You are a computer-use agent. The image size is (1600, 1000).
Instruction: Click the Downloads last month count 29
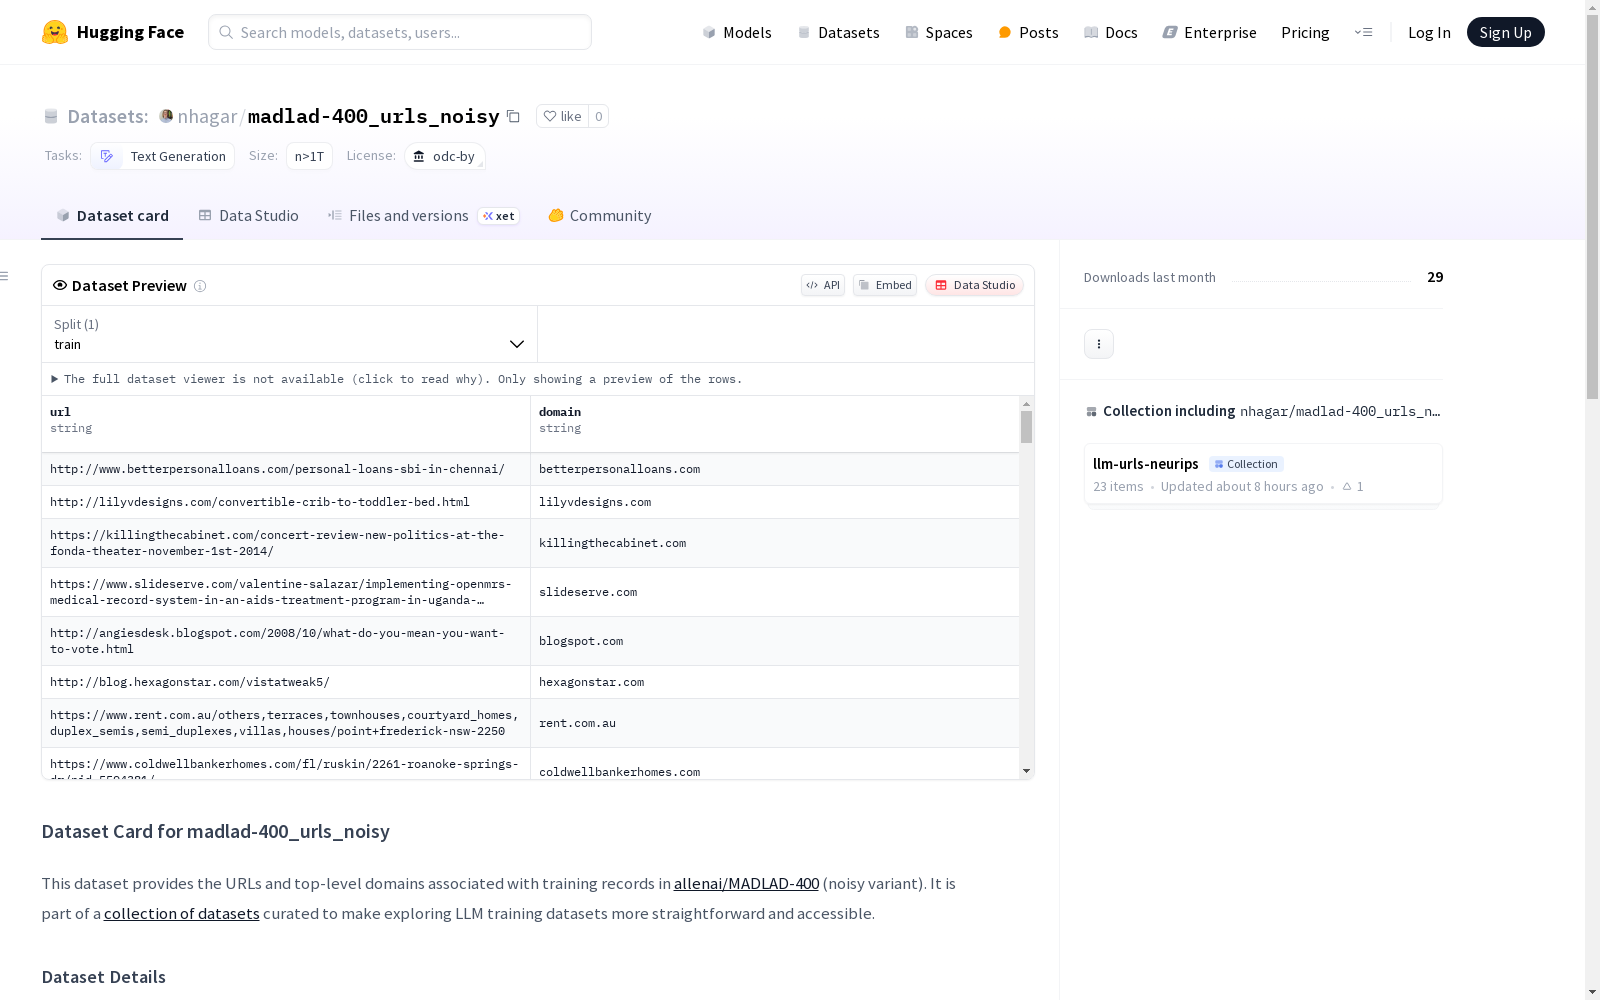point(1435,277)
